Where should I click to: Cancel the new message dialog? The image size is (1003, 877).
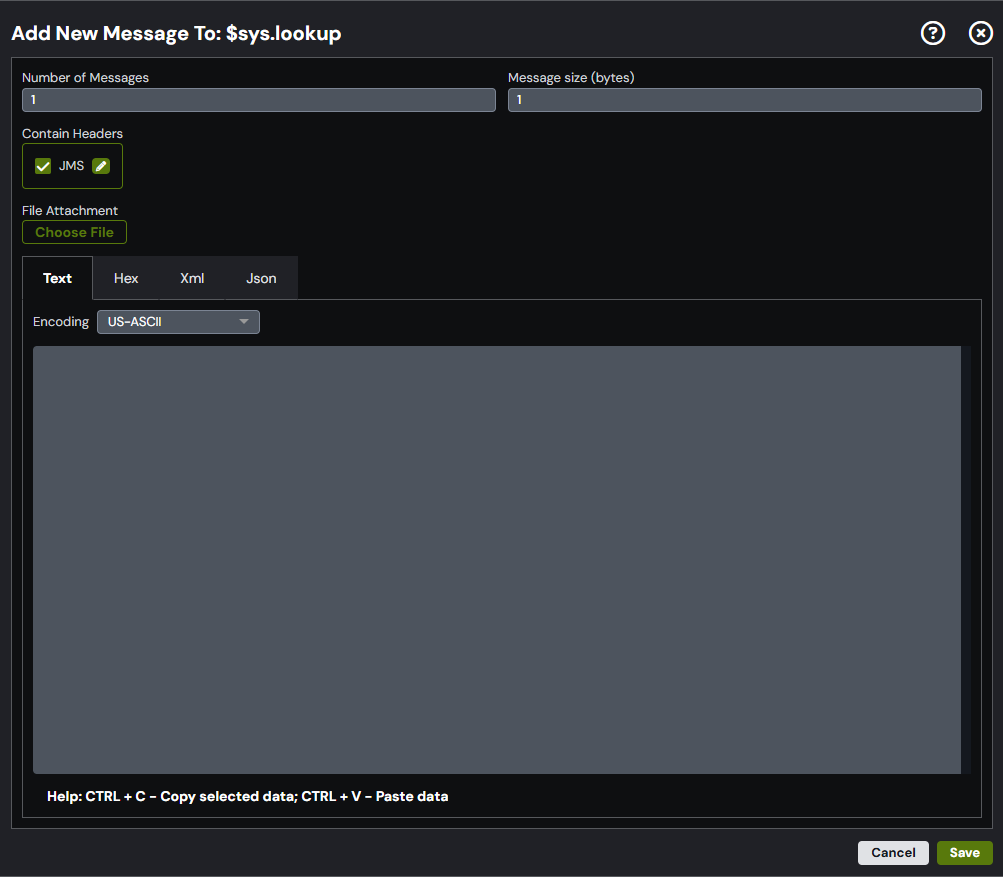[x=893, y=853]
